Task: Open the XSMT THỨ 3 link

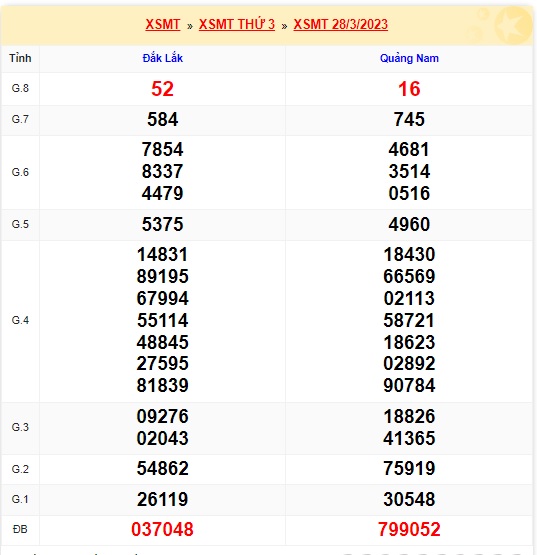Action: 236,24
